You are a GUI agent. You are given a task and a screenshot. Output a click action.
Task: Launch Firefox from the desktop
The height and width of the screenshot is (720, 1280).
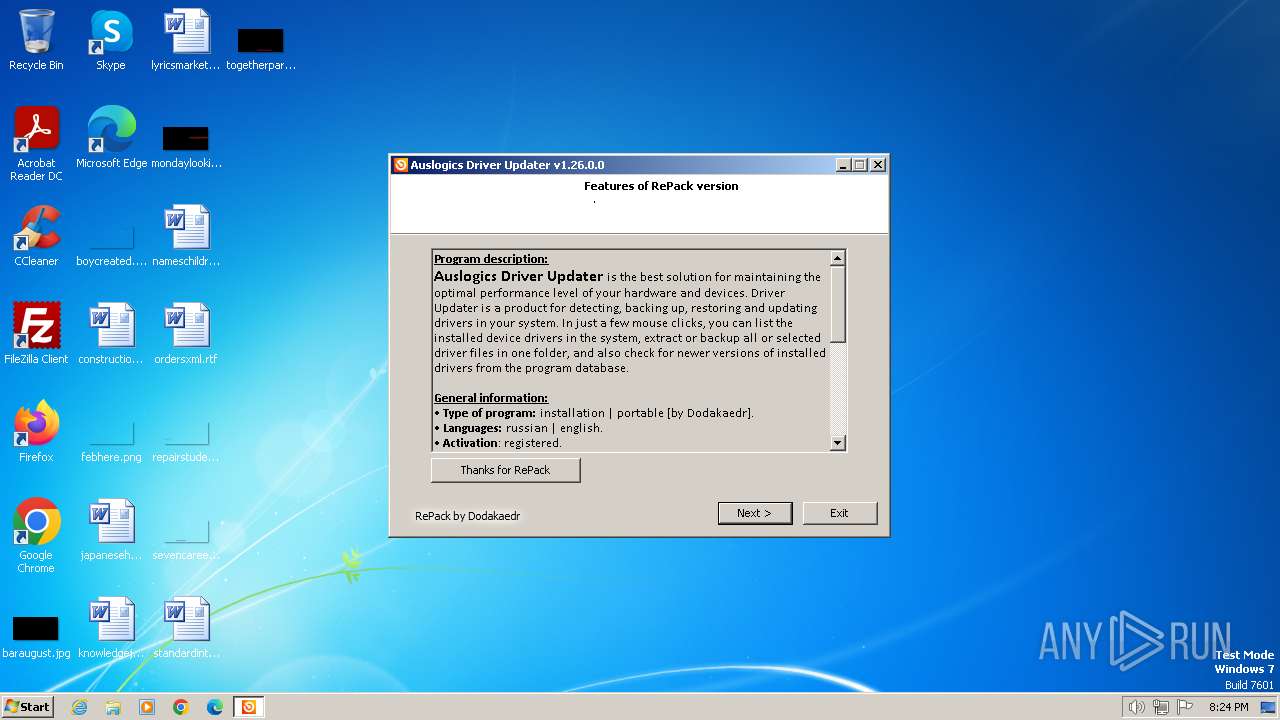[x=36, y=432]
